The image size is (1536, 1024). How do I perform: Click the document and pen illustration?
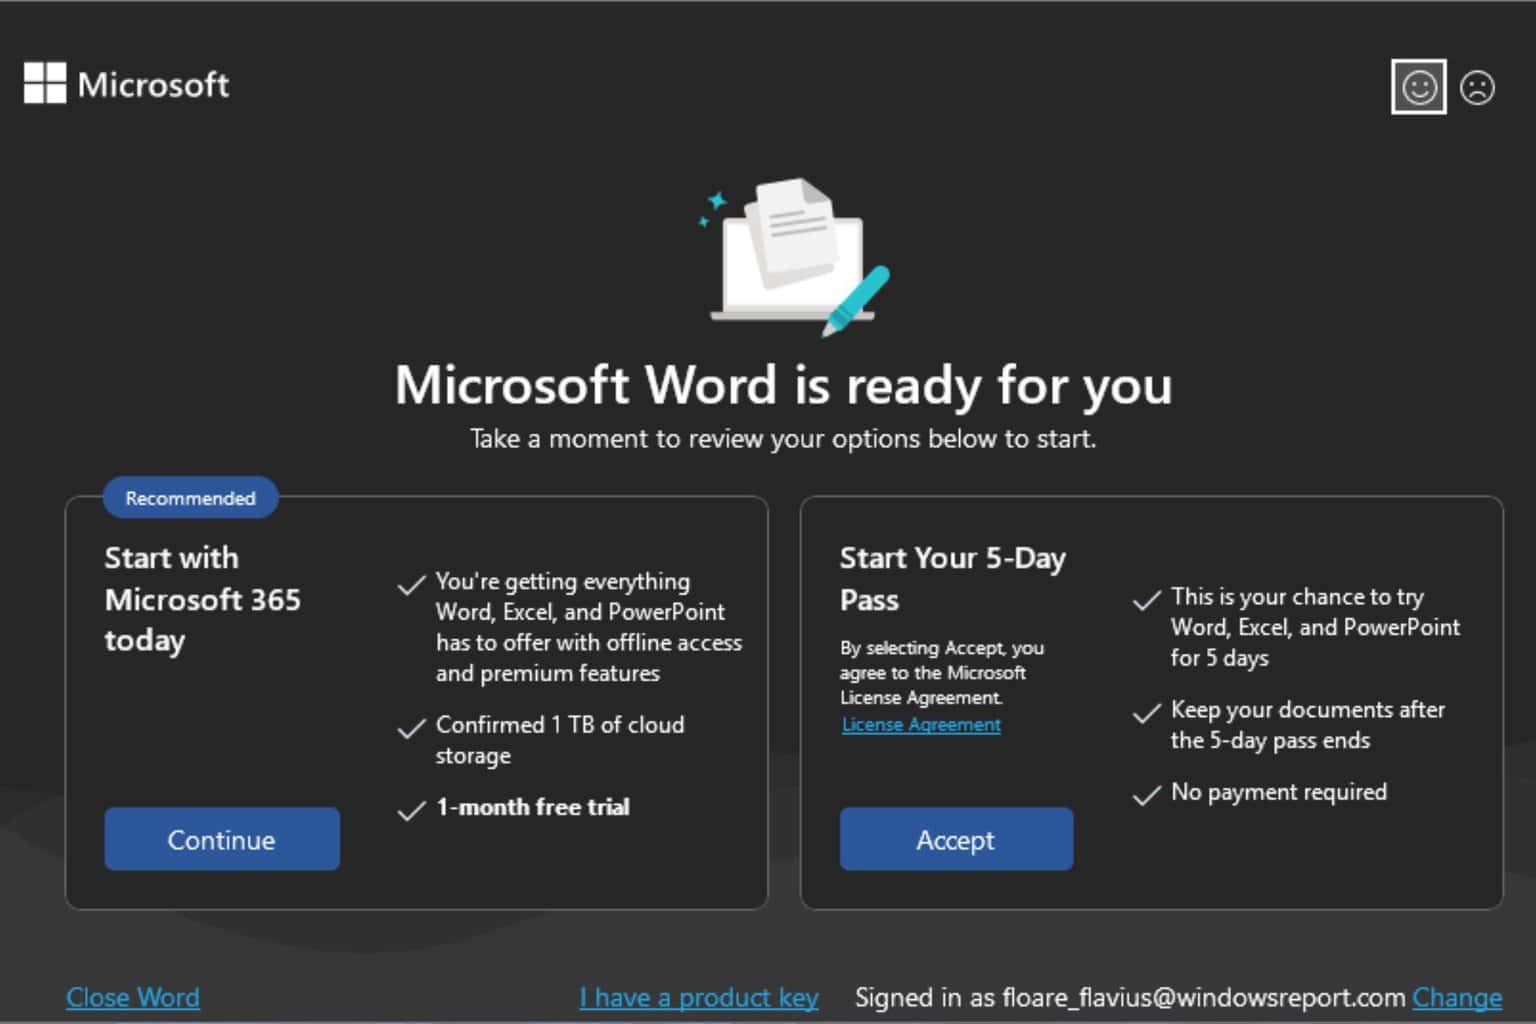pyautogui.click(x=793, y=256)
